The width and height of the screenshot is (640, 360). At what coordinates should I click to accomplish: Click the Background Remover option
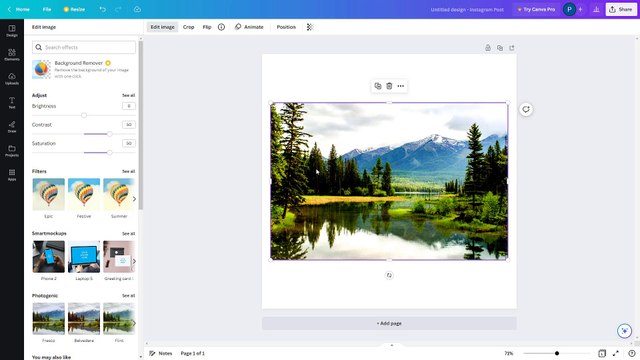tap(84, 69)
